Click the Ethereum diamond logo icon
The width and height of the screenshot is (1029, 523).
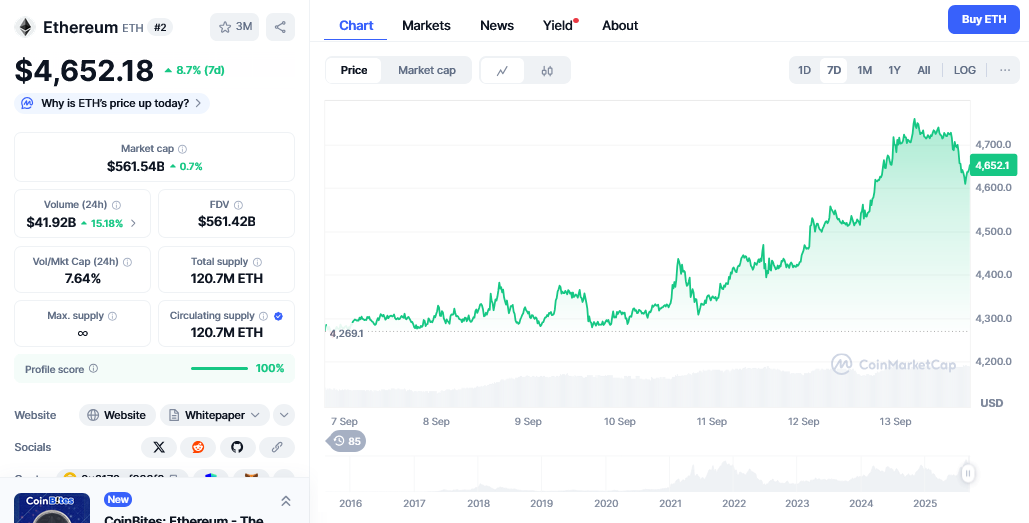coord(26,27)
